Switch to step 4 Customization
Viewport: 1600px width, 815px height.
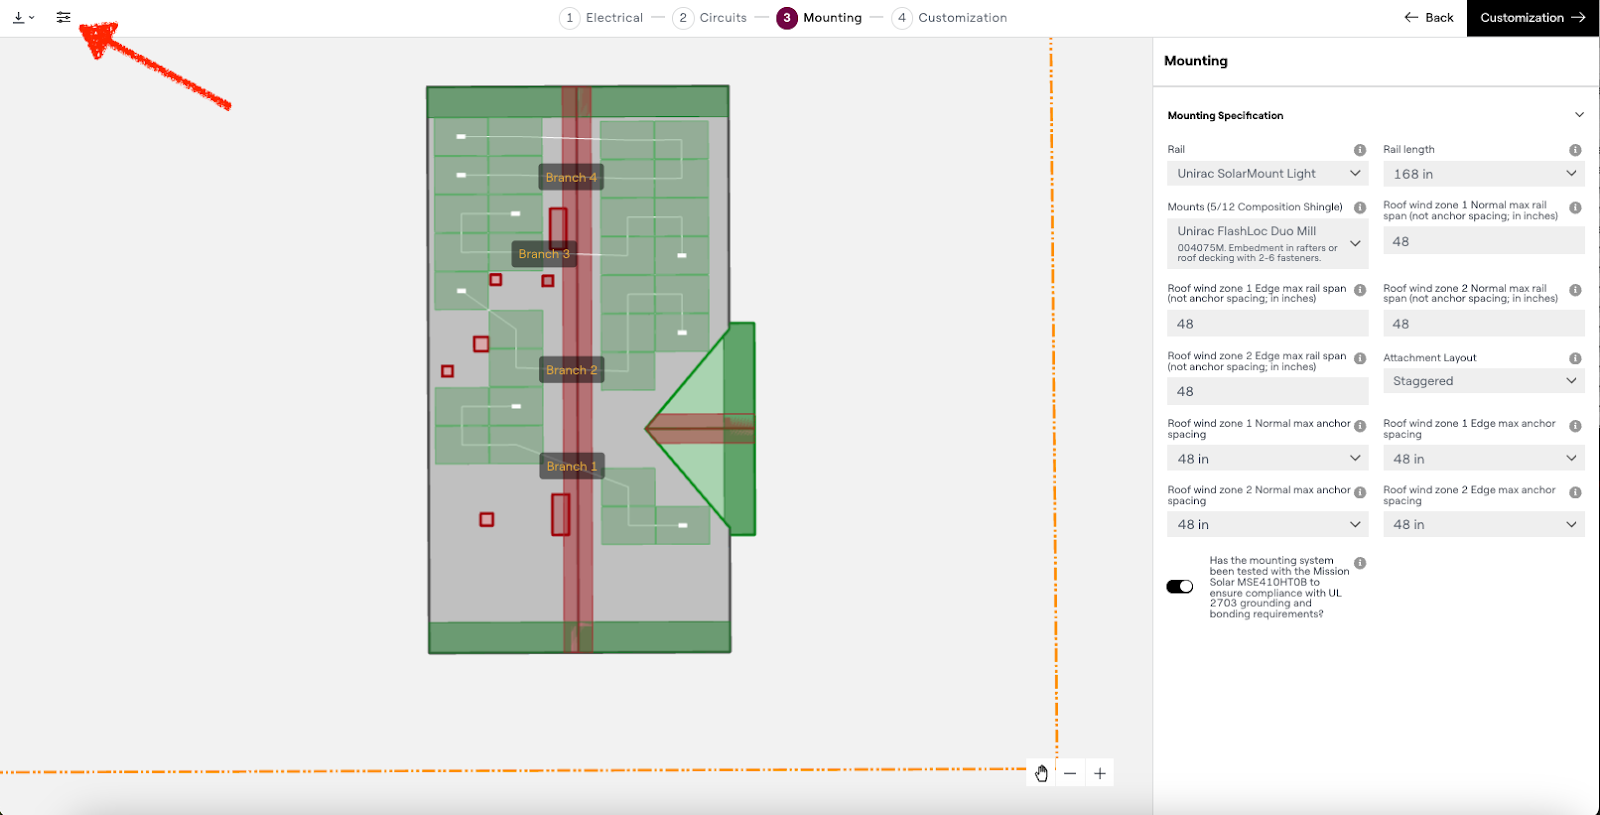[949, 18]
